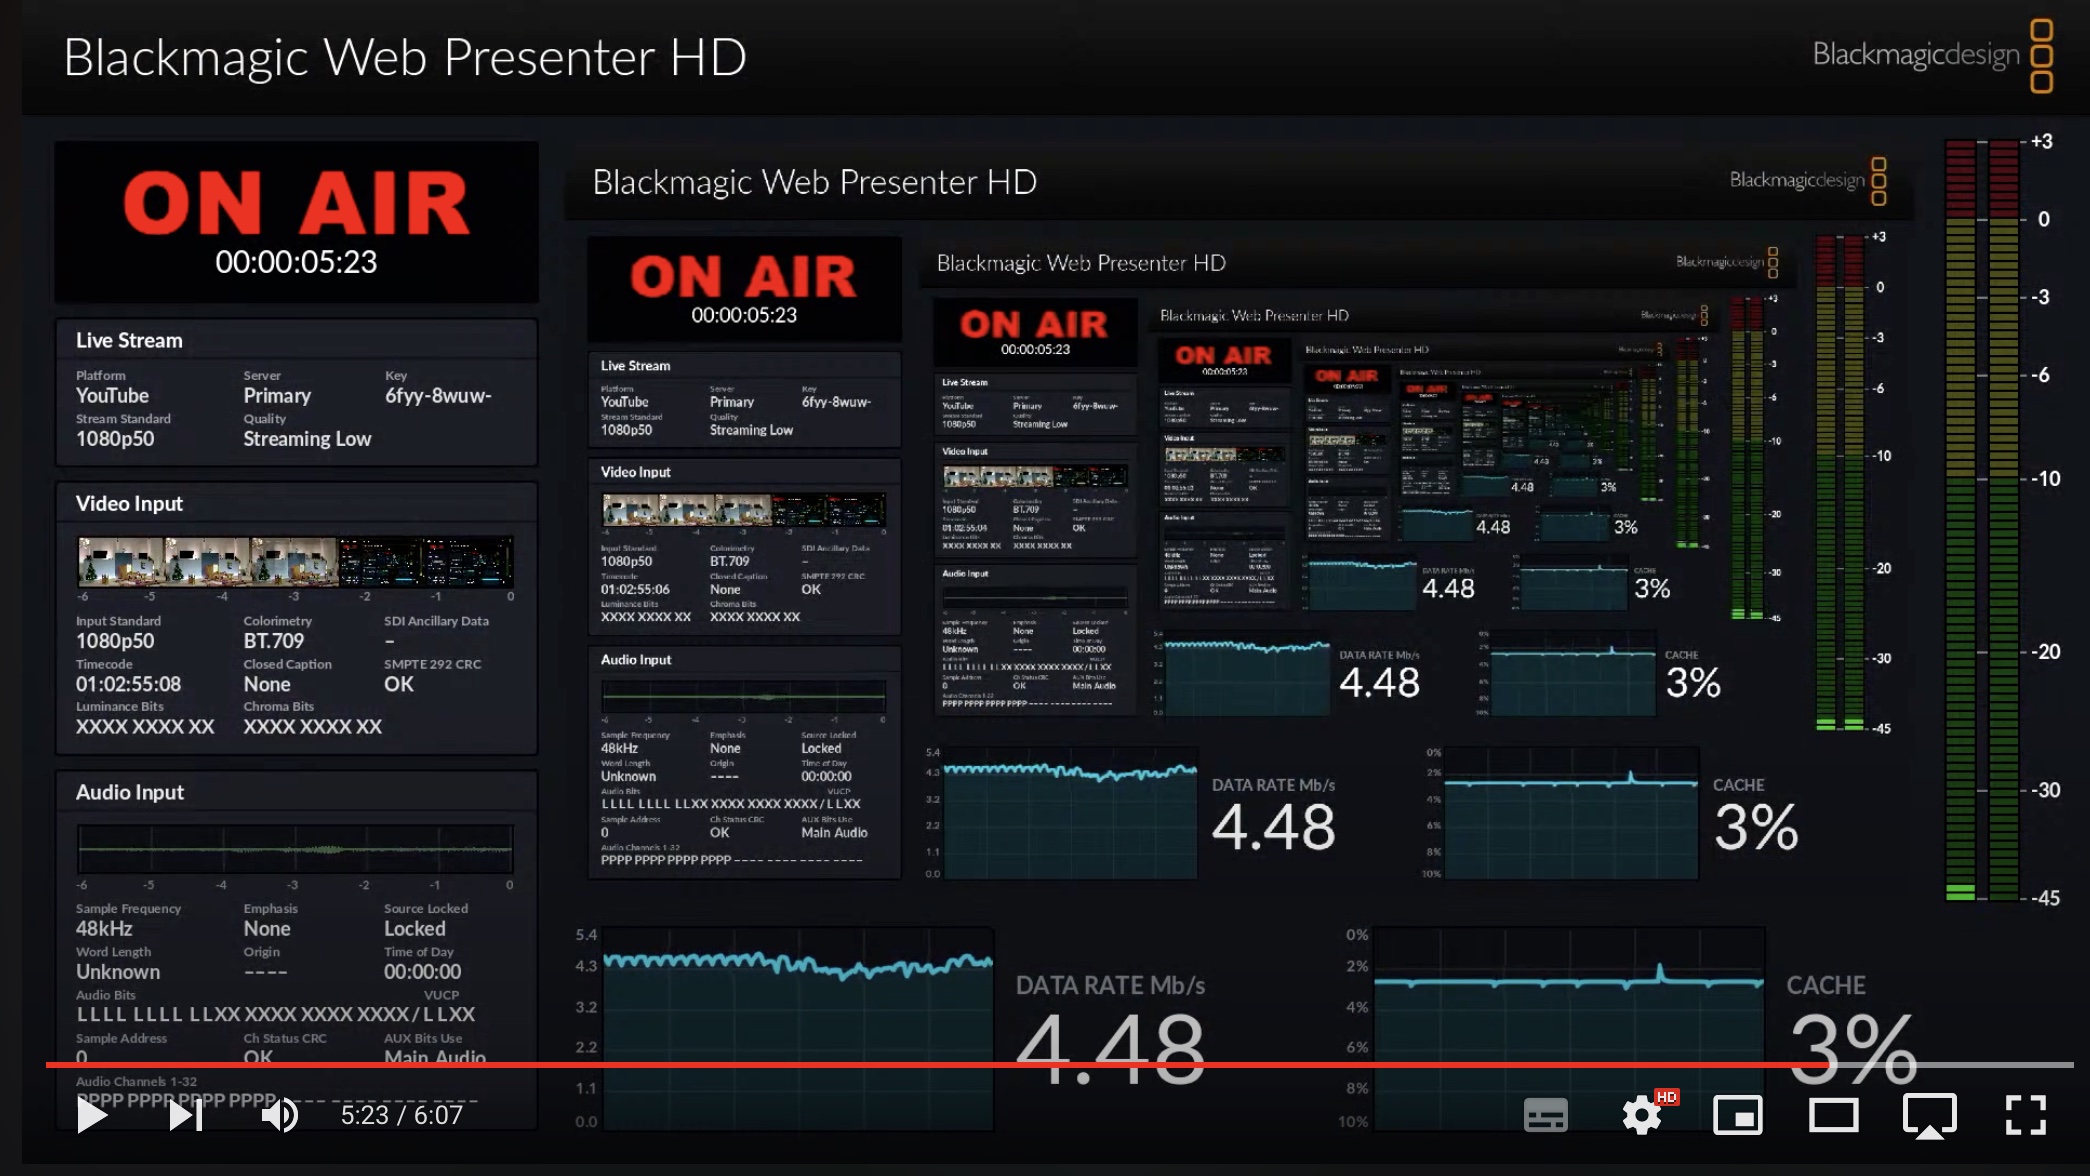Image resolution: width=2090 pixels, height=1176 pixels.
Task: Click the outermost 00:00:05:23 on-air timer
Action: pos(296,262)
